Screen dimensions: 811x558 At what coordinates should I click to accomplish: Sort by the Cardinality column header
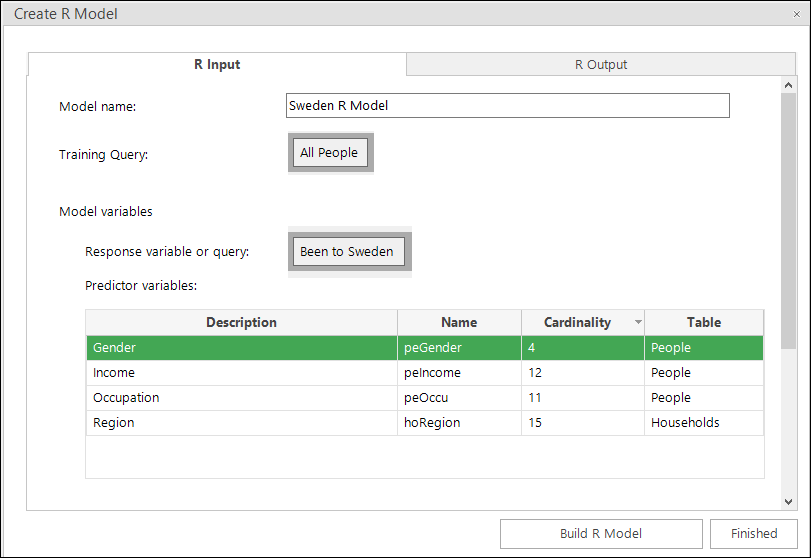click(577, 322)
